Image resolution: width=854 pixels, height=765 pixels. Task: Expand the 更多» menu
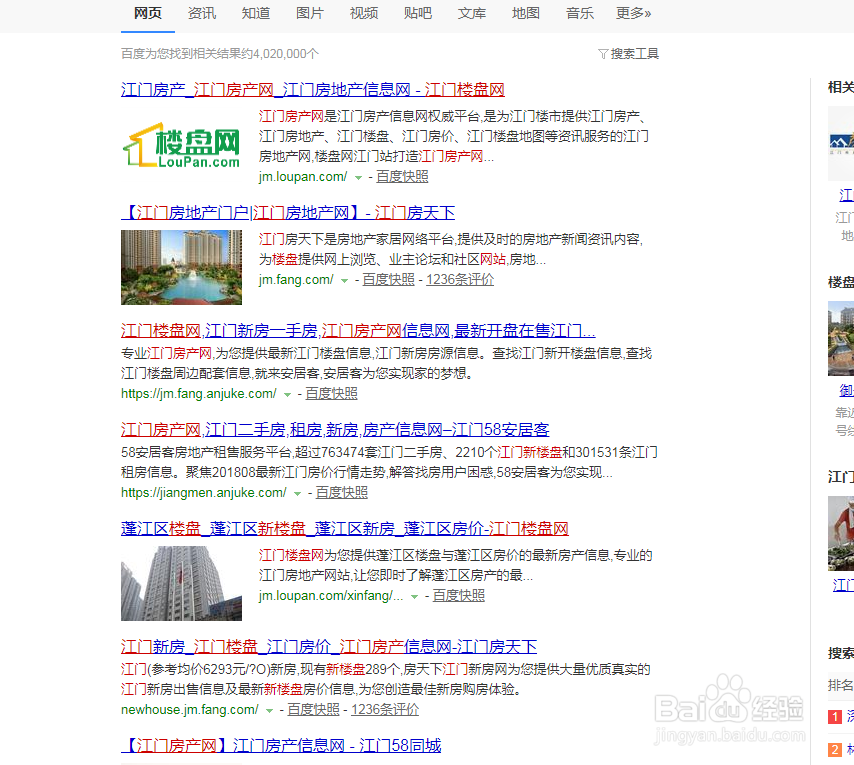coord(633,13)
